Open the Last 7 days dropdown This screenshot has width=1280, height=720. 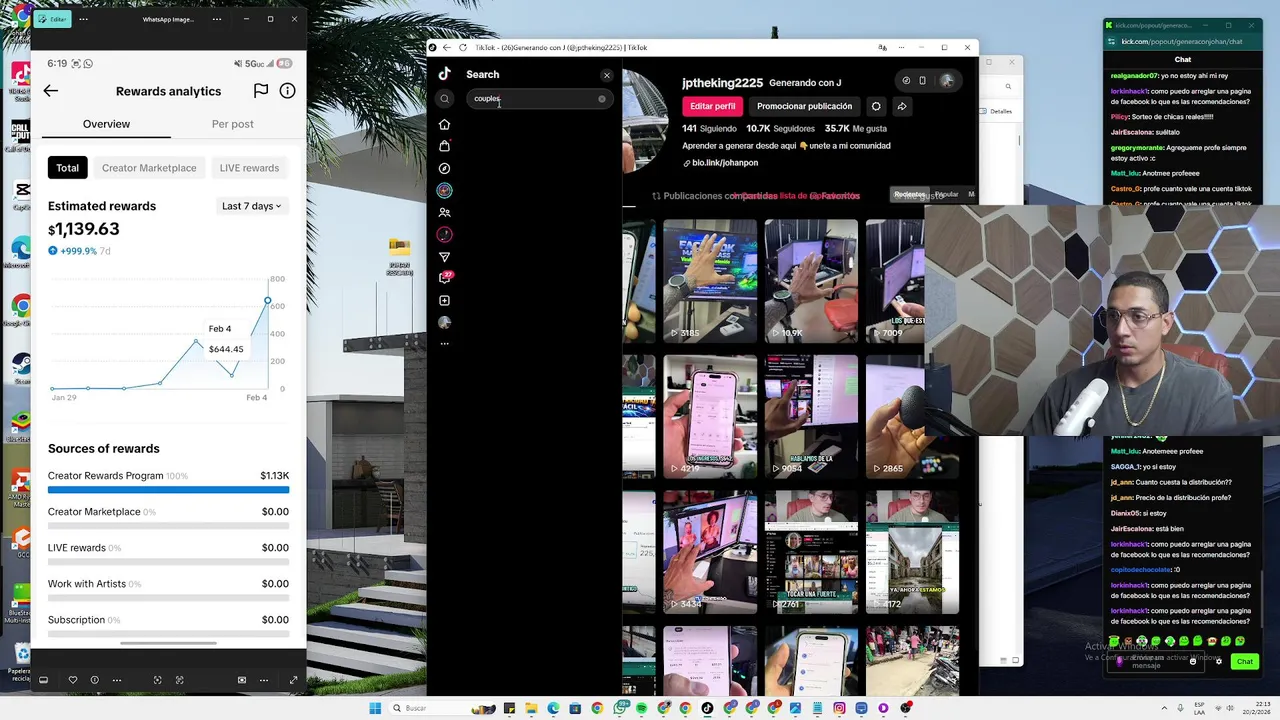251,206
